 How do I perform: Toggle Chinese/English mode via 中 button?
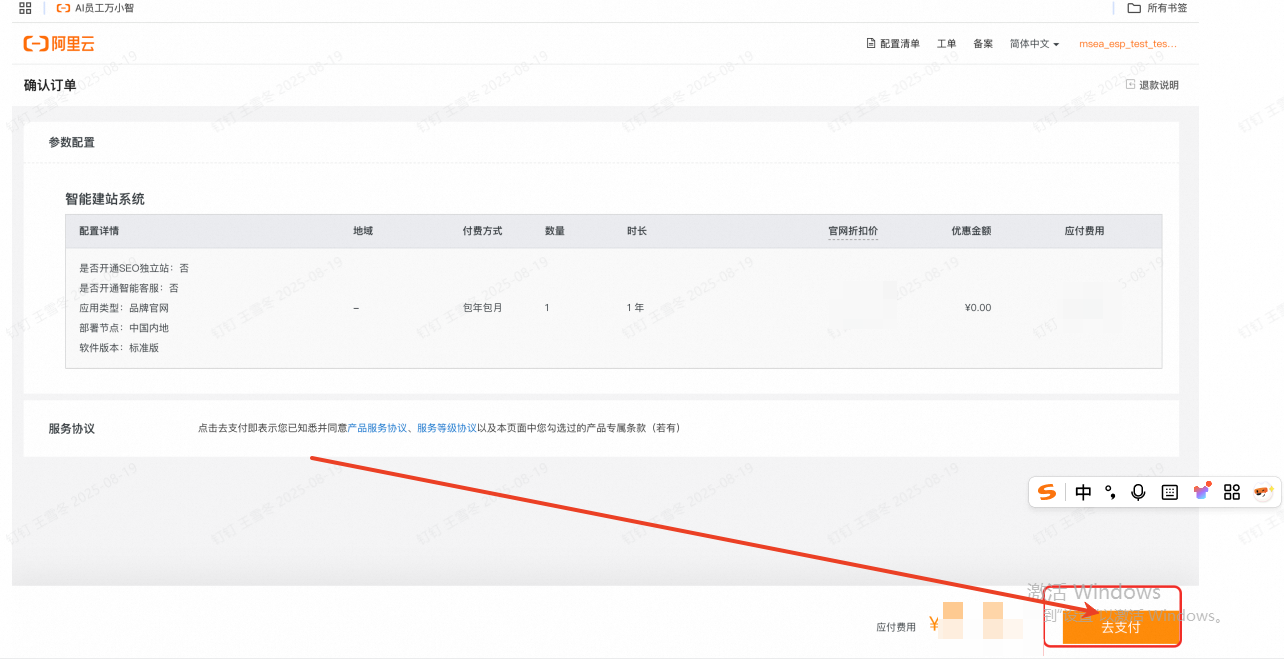1084,492
